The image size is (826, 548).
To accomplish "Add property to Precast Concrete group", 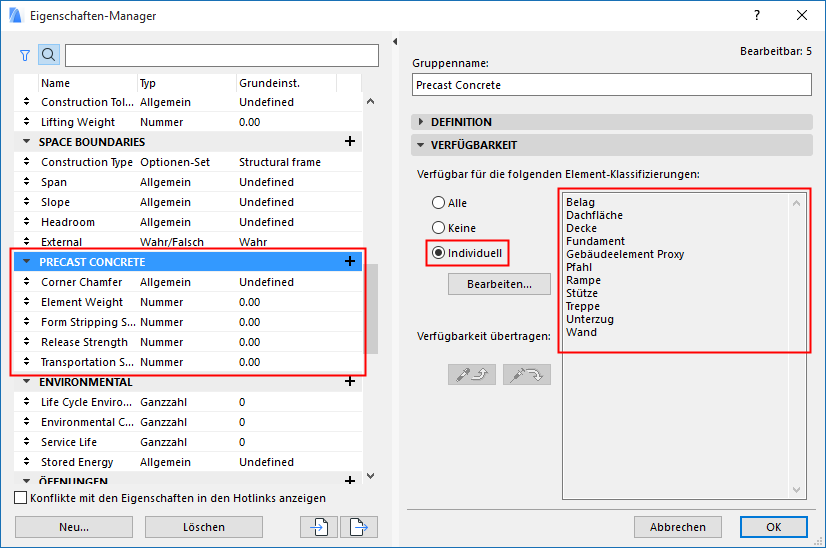I will tap(350, 261).
